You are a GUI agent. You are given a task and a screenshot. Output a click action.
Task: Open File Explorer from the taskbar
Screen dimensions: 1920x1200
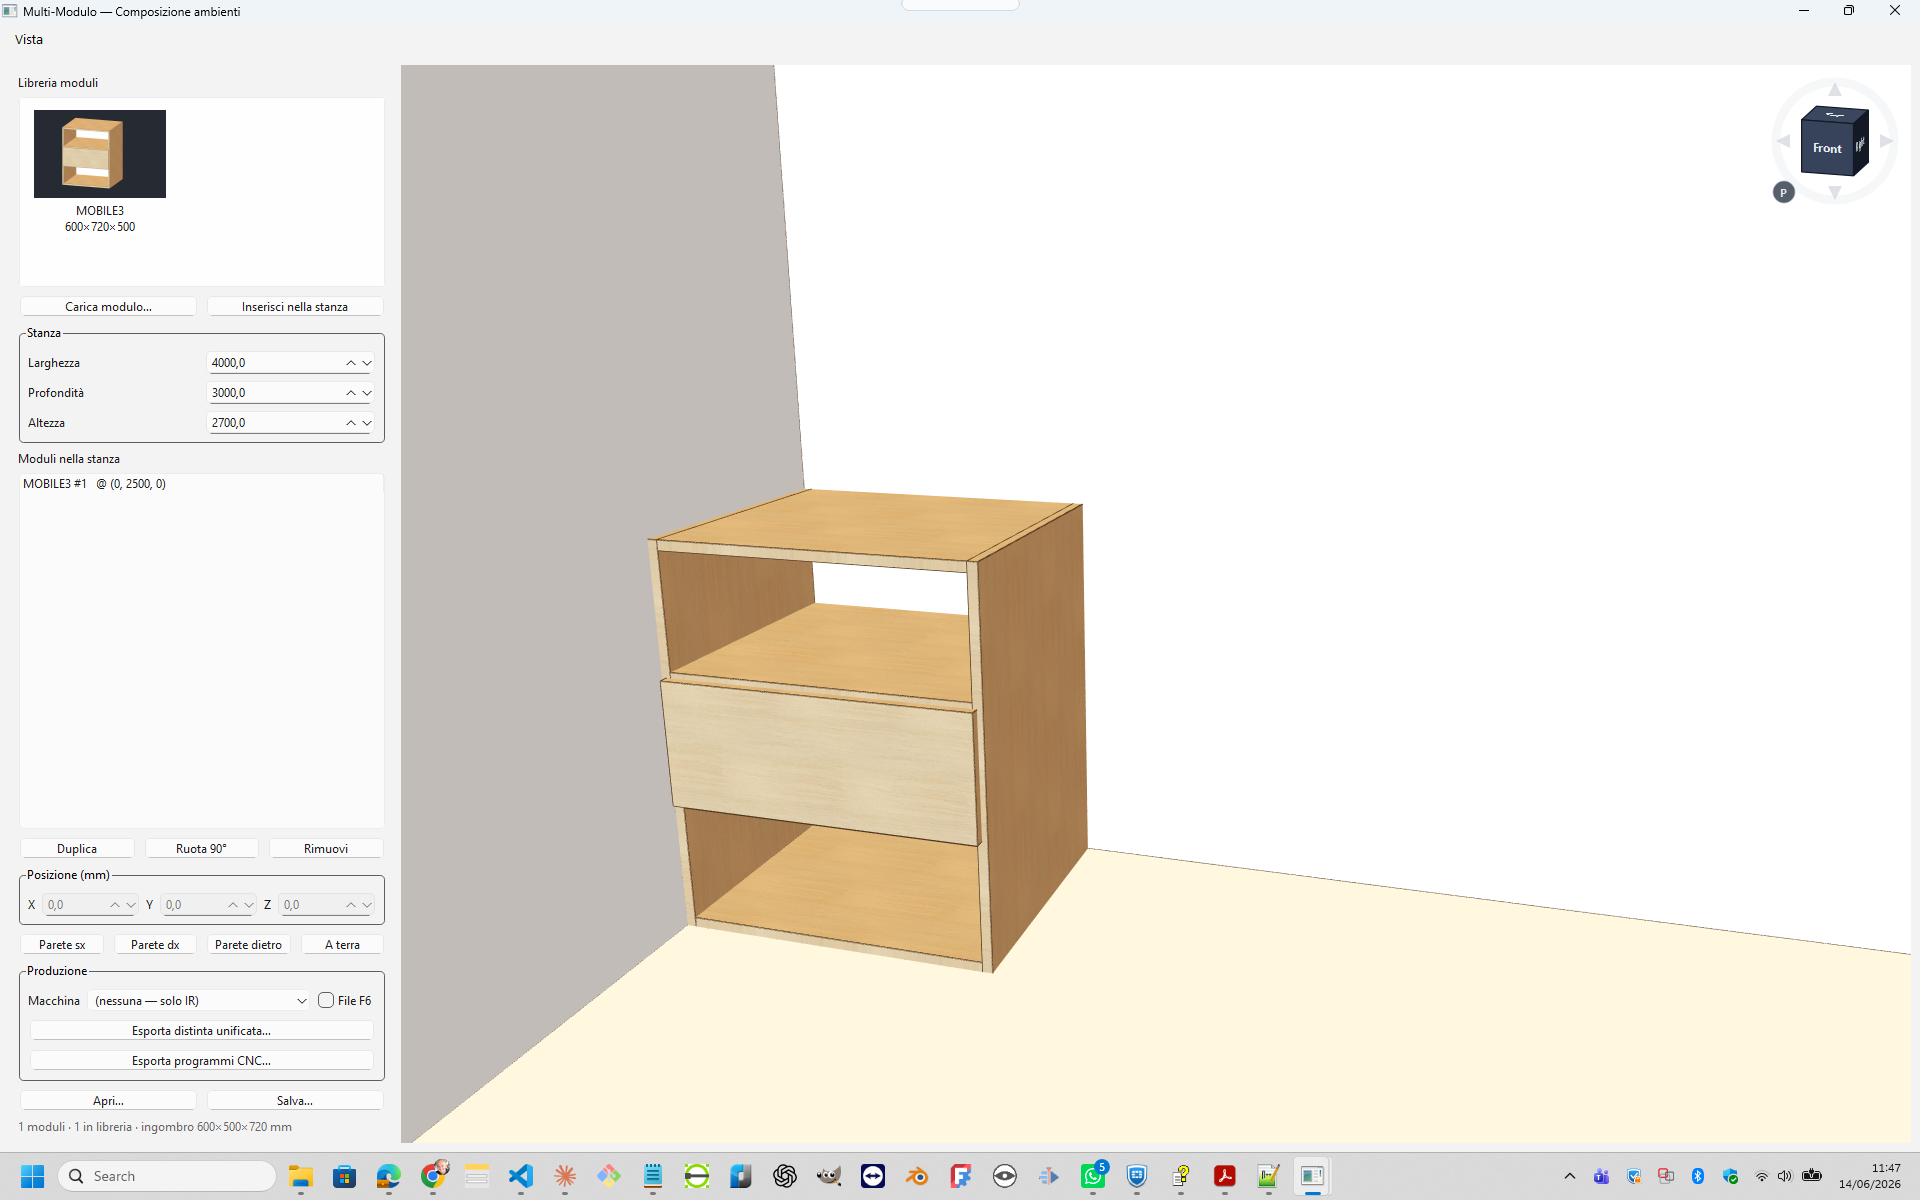pyautogui.click(x=301, y=1176)
